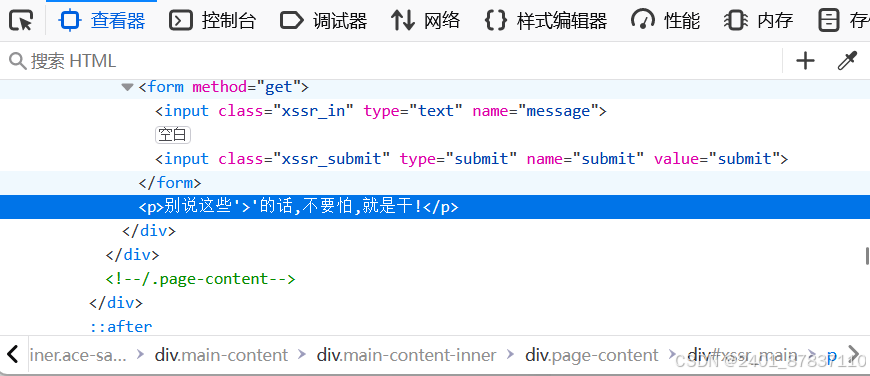Screen dimensions: 870x376
Task: Click the markup panel vertical scrollbar thumb
Action: point(867,256)
